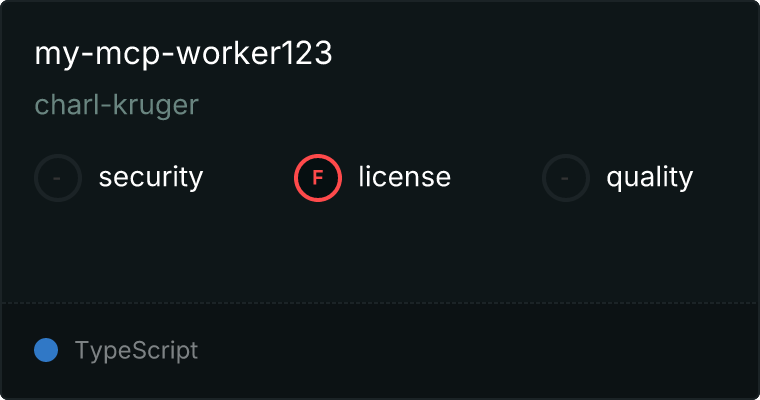Click the red F license grade badge
Viewport: 760px width, 400px height.
pyautogui.click(x=318, y=178)
